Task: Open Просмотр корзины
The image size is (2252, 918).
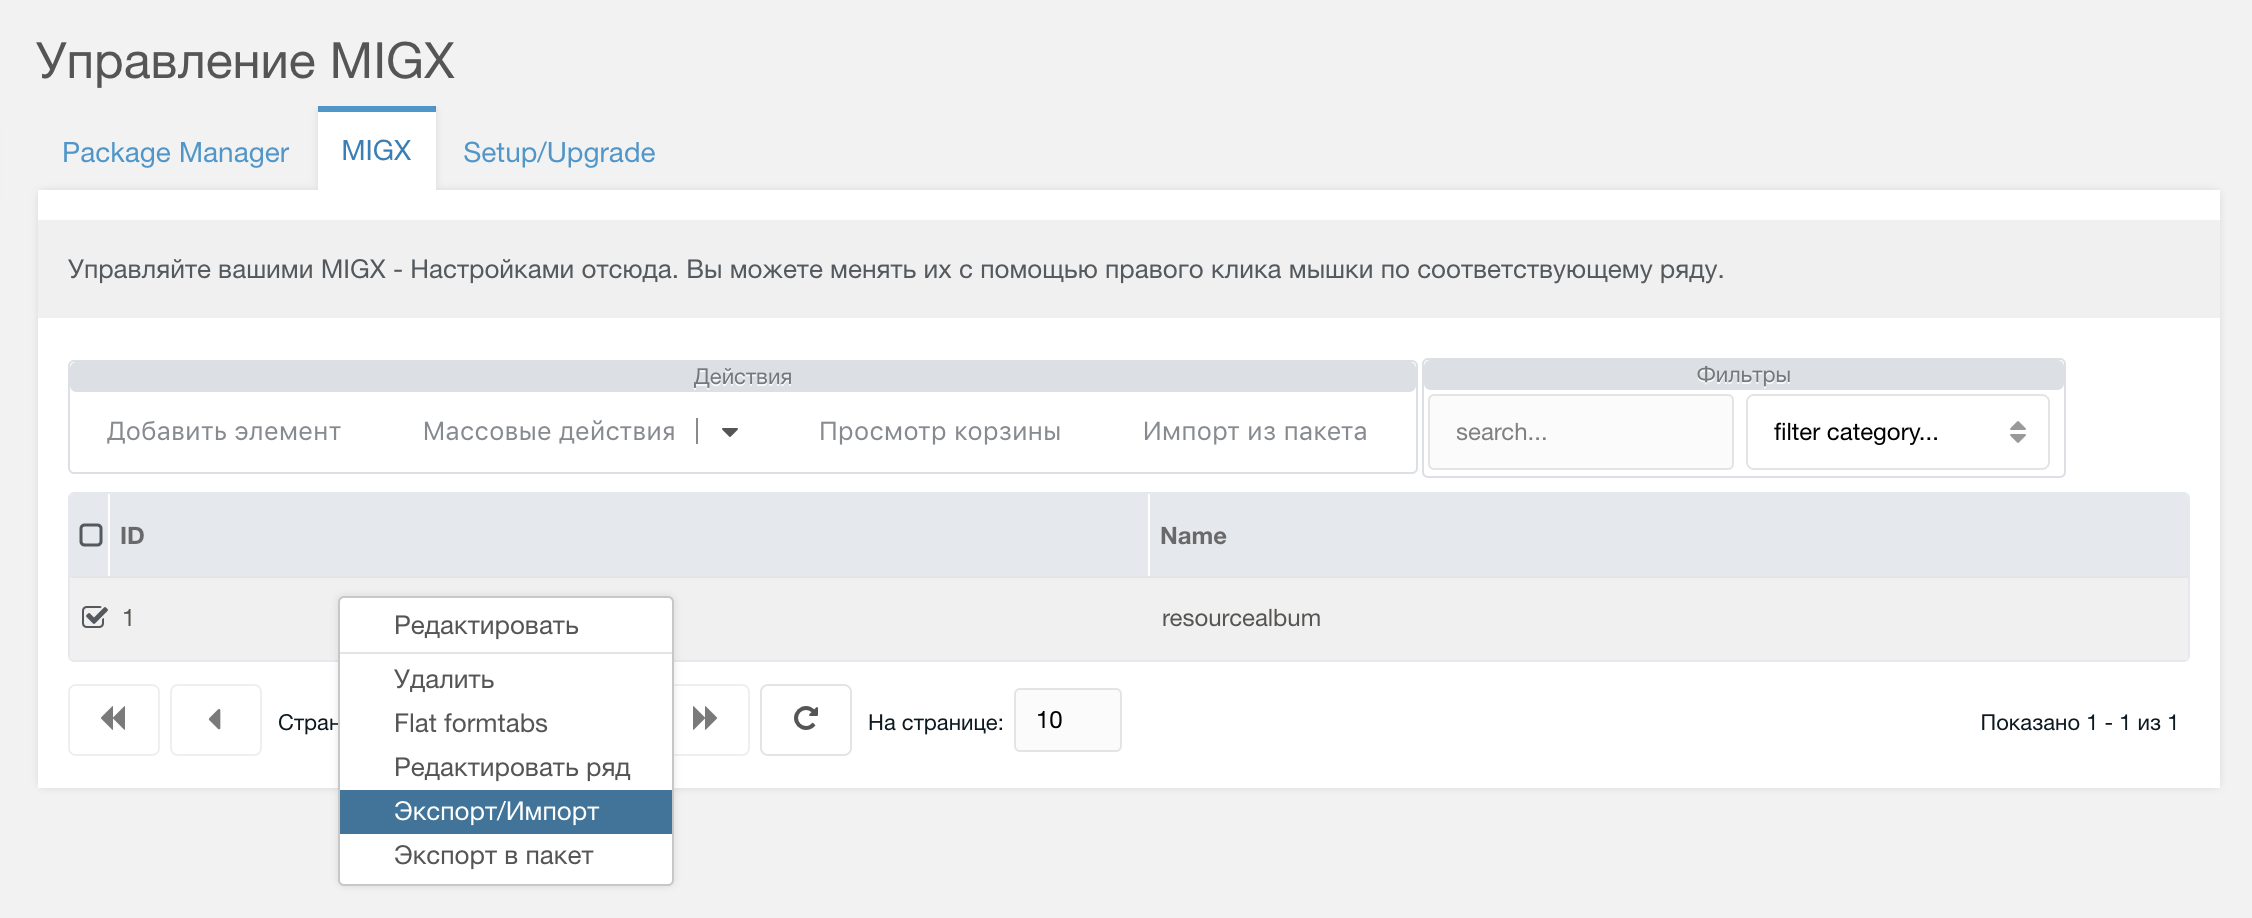Action: click(x=940, y=432)
